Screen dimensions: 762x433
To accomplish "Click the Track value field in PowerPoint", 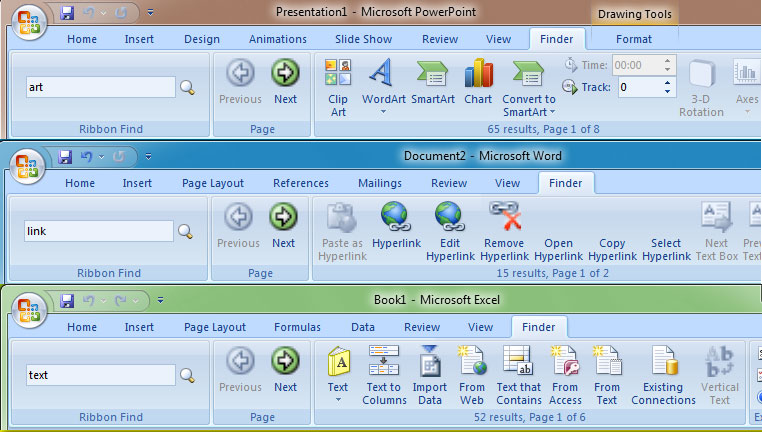I will (x=640, y=87).
